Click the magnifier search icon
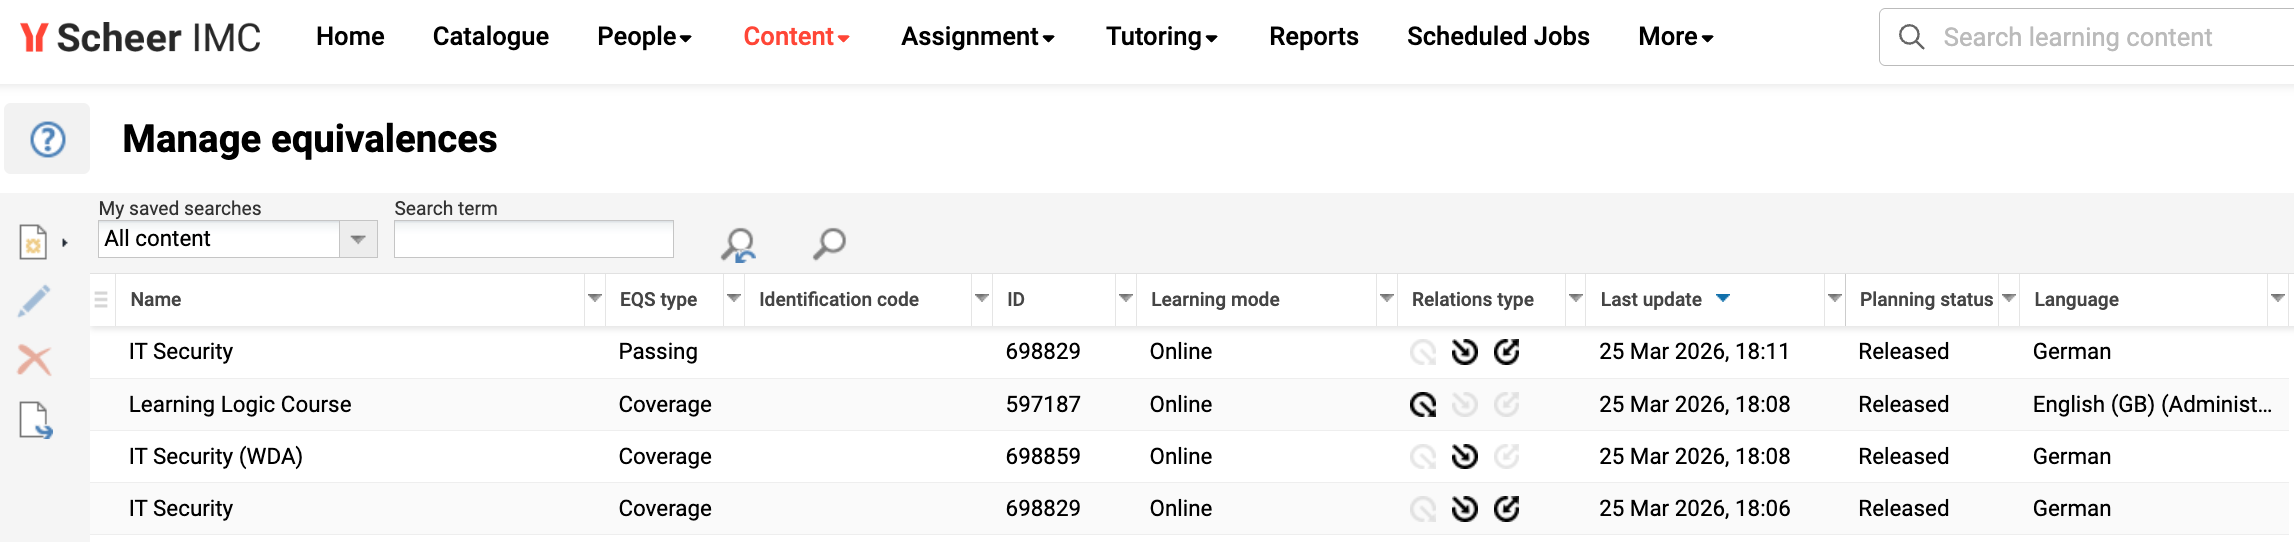Screen dimensions: 2294x542 [x=829, y=243]
